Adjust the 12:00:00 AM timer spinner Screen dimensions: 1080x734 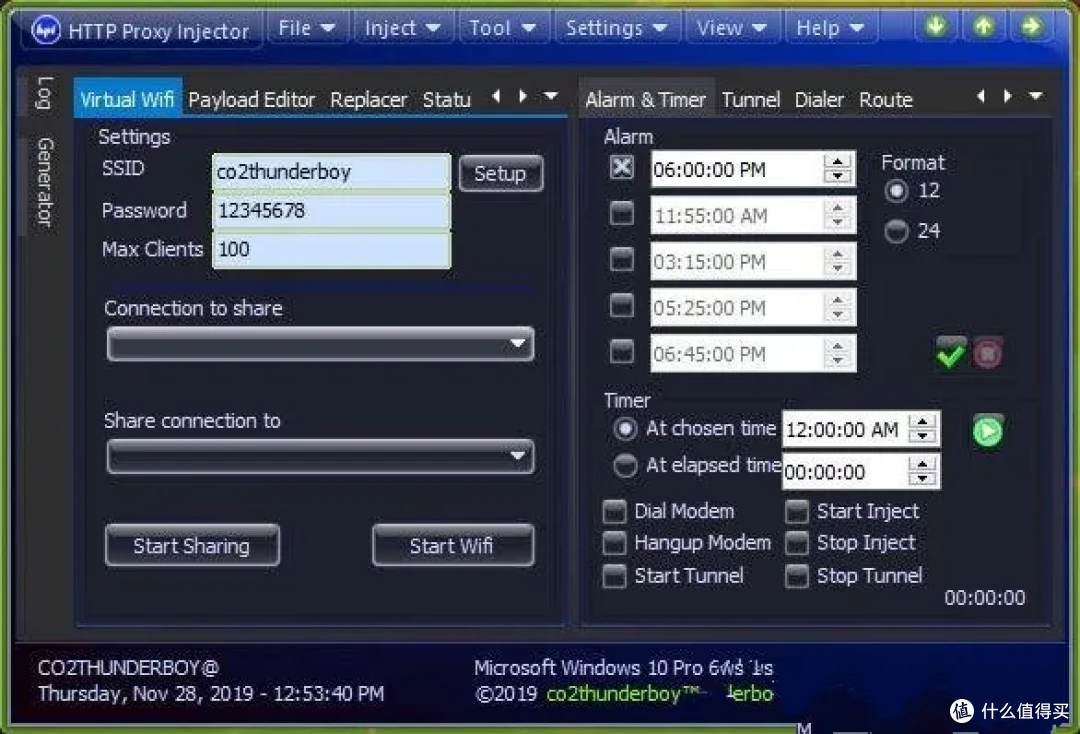pyautogui.click(x=922, y=429)
